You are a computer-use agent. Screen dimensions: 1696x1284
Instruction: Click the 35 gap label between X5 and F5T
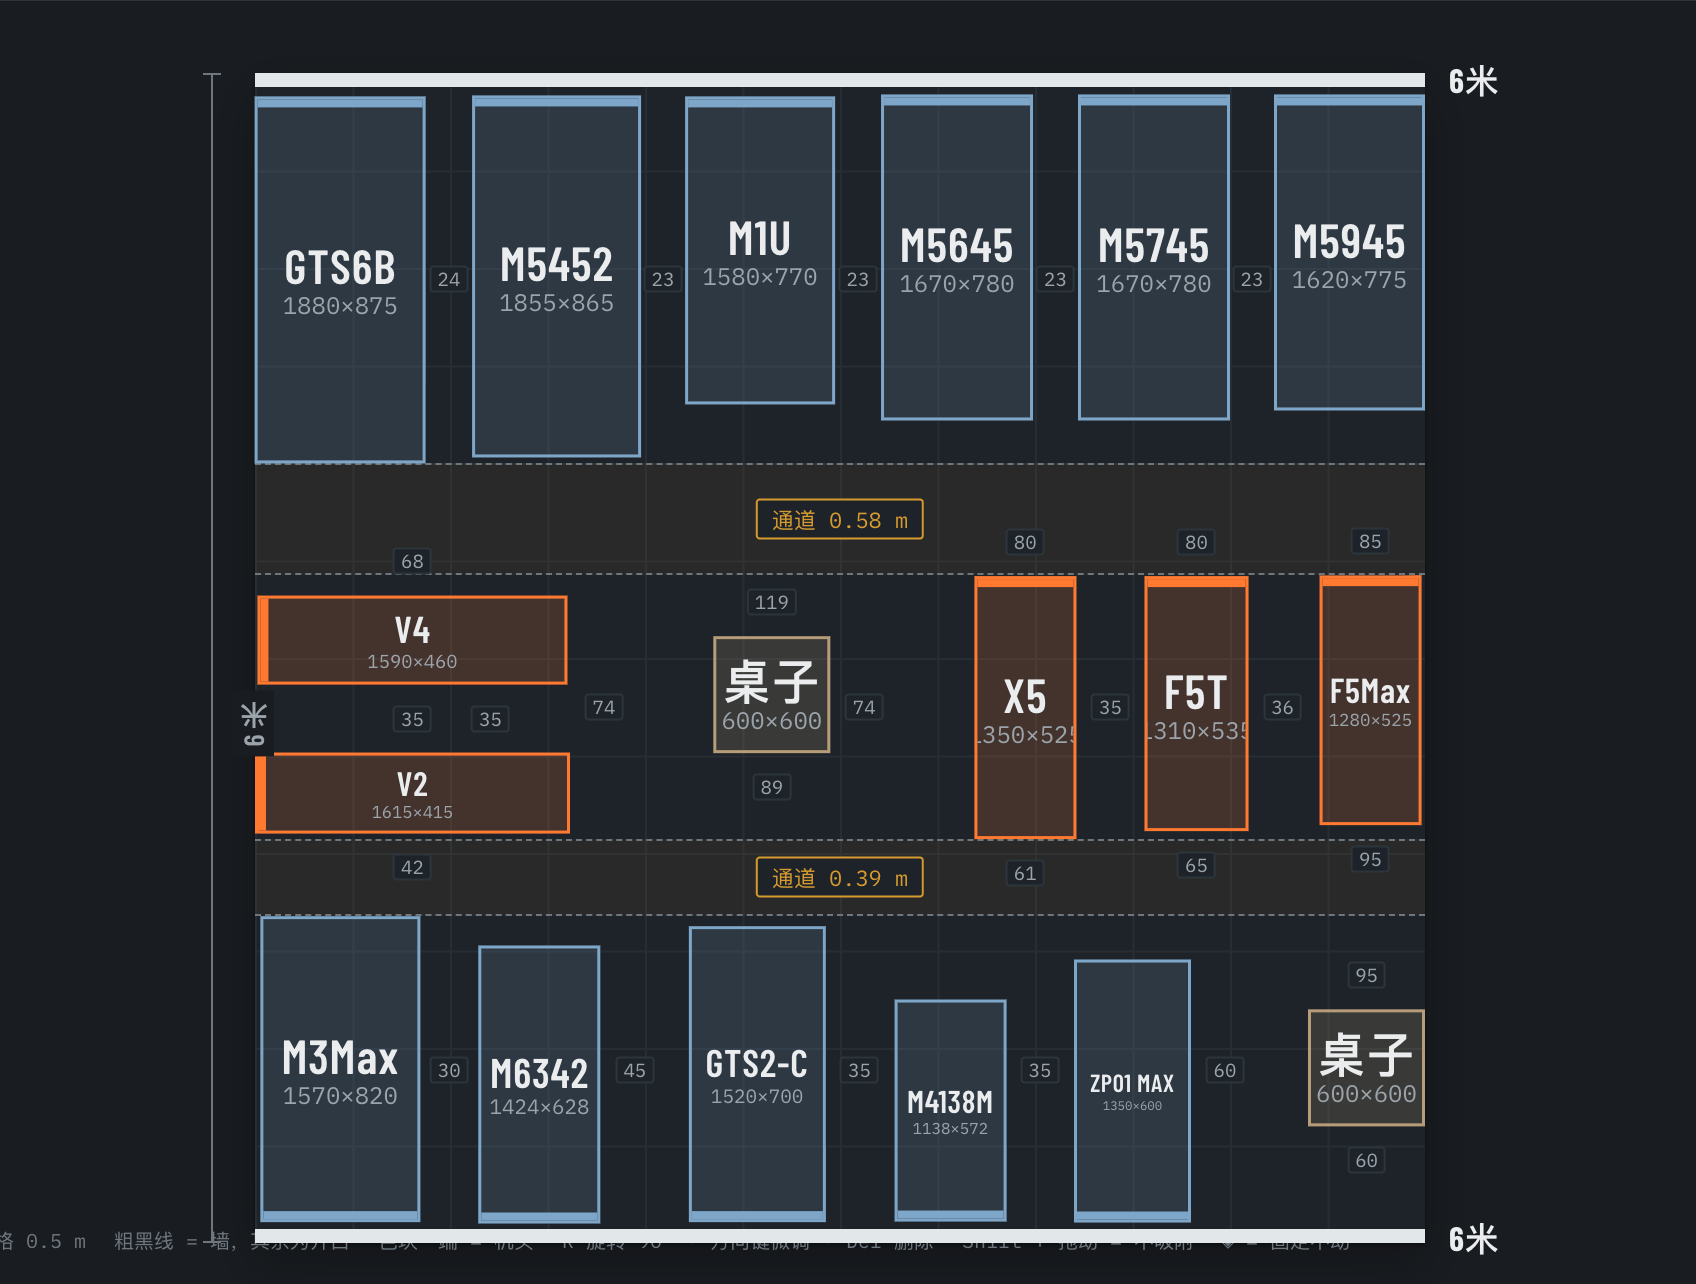pyautogui.click(x=1110, y=707)
